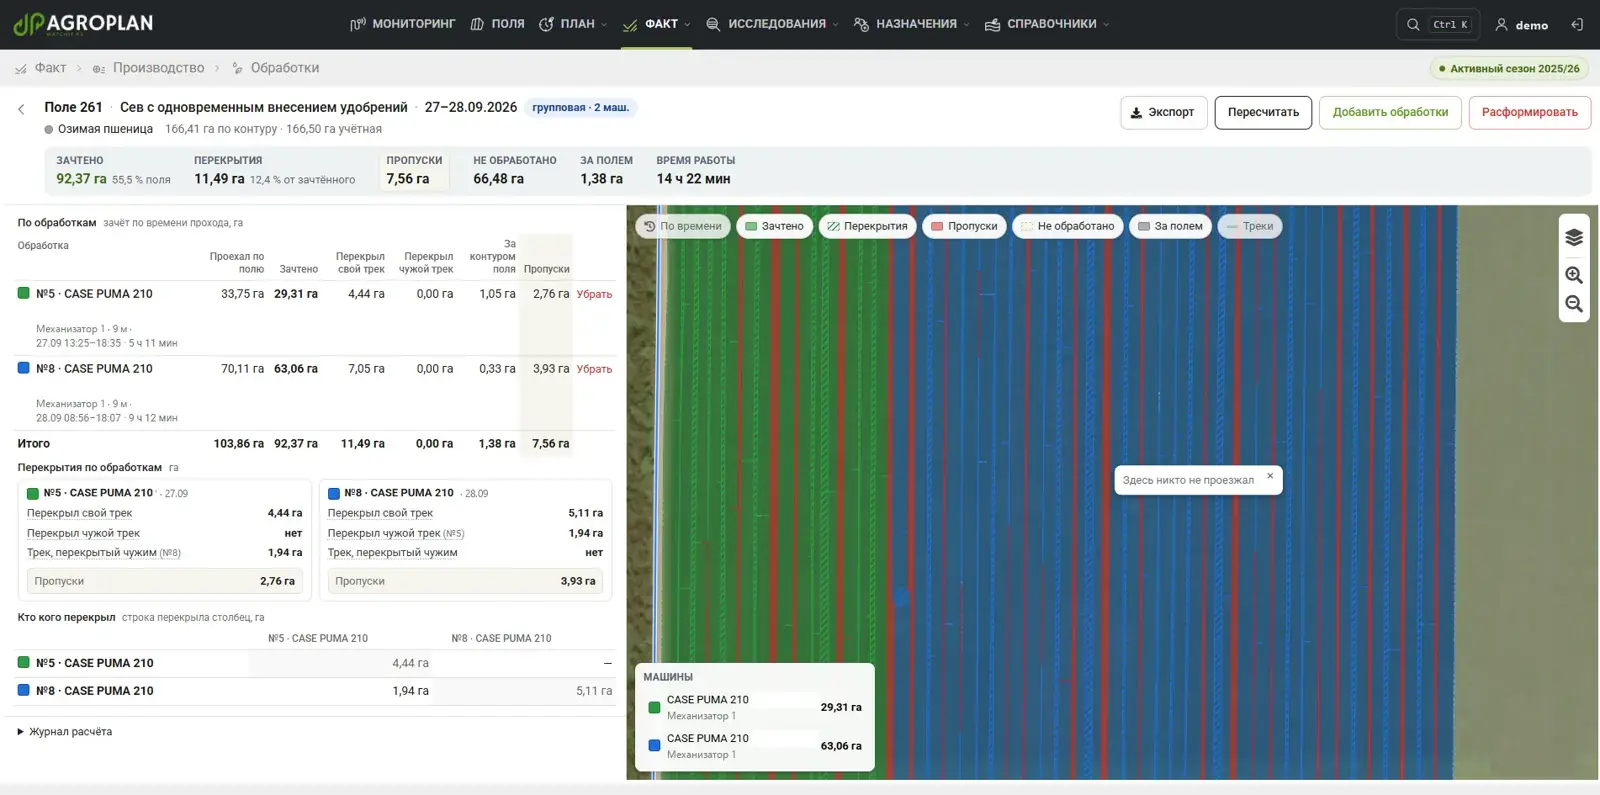This screenshot has width=1600, height=795.
Task: Navigate to the Факт breadcrumb
Action: coord(41,68)
